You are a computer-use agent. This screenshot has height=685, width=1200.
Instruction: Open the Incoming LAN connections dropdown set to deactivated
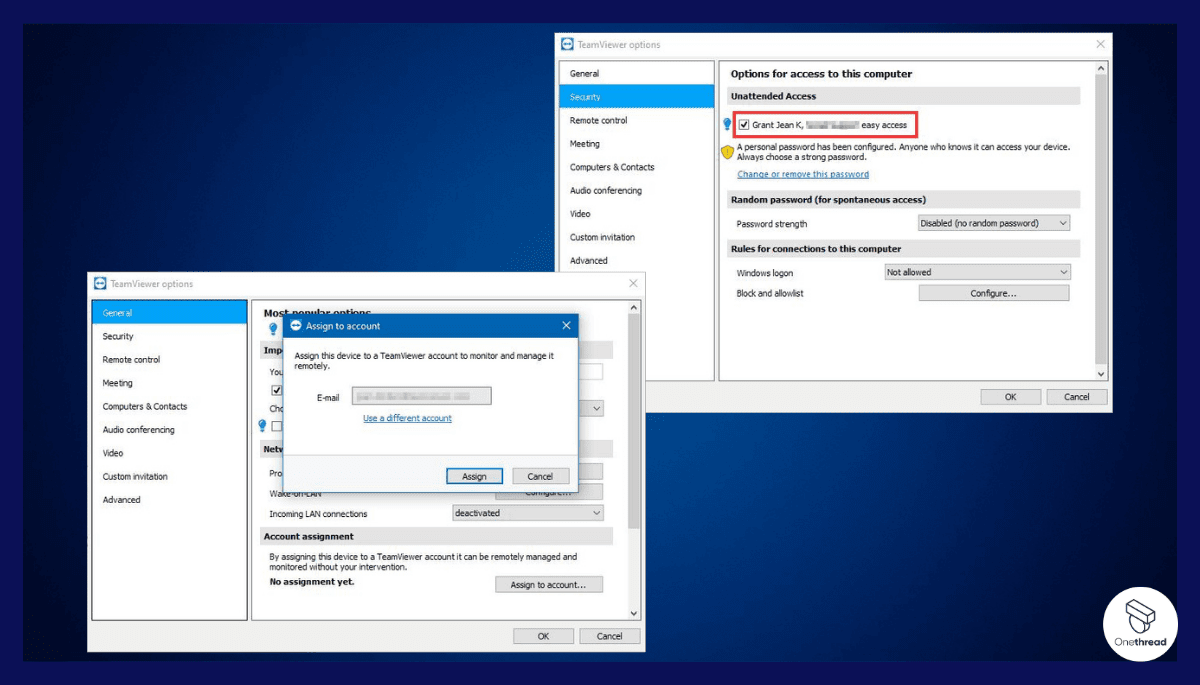(x=528, y=513)
